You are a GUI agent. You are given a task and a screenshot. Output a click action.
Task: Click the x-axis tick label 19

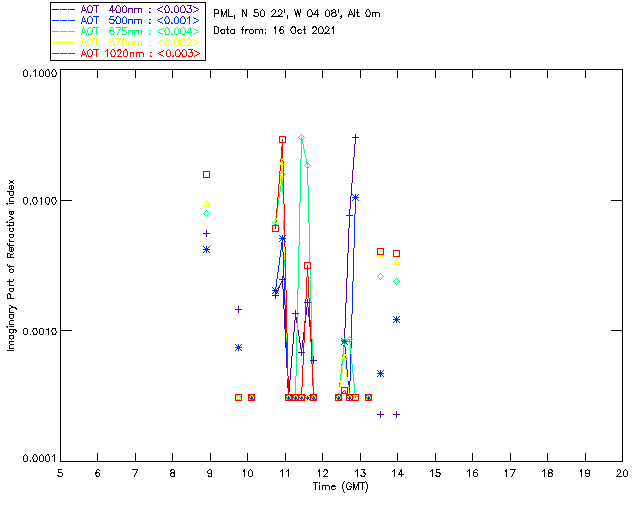point(585,473)
